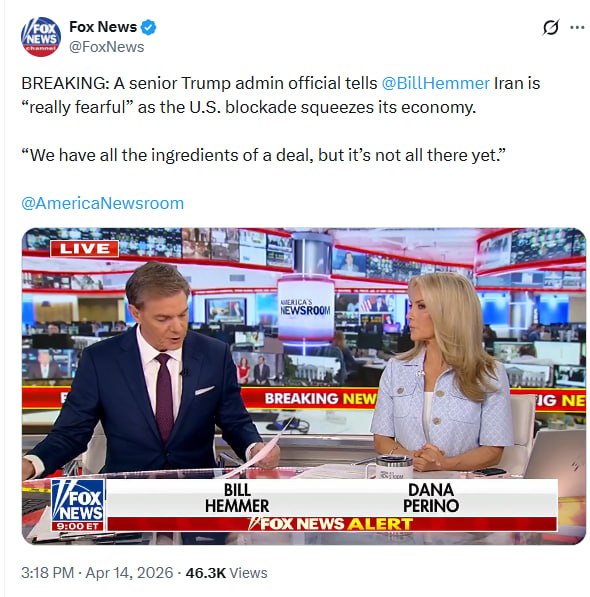Click the blue verified badge
The image size is (590, 597).
[x=148, y=27]
